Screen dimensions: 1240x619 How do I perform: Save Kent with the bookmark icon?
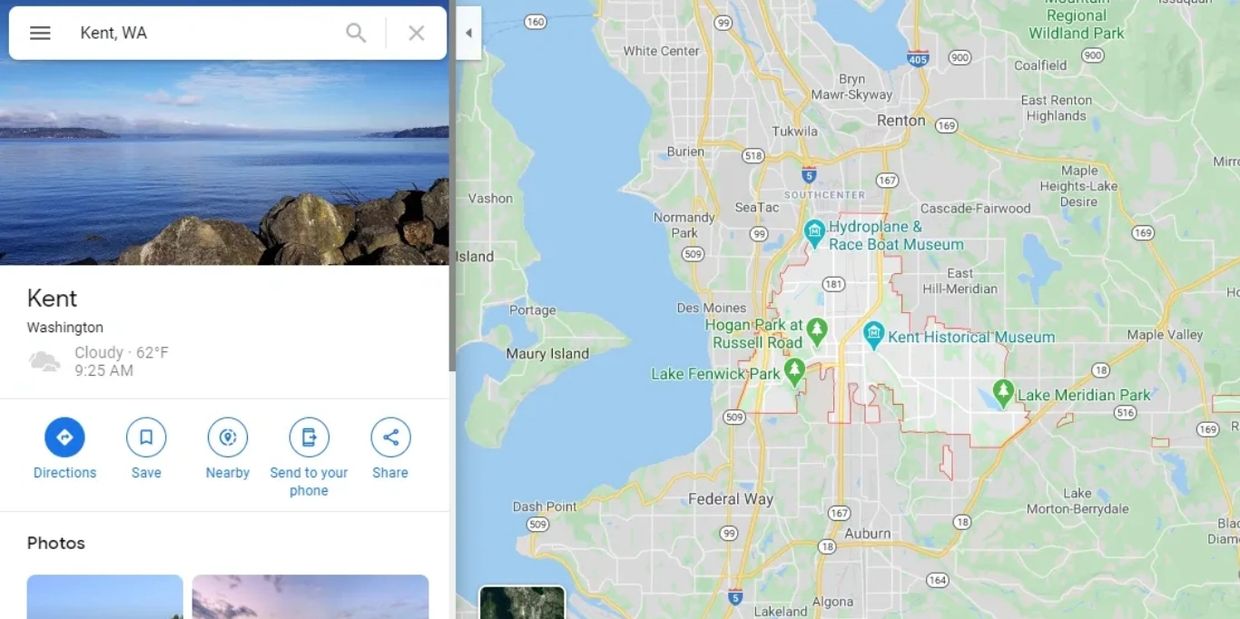click(146, 437)
